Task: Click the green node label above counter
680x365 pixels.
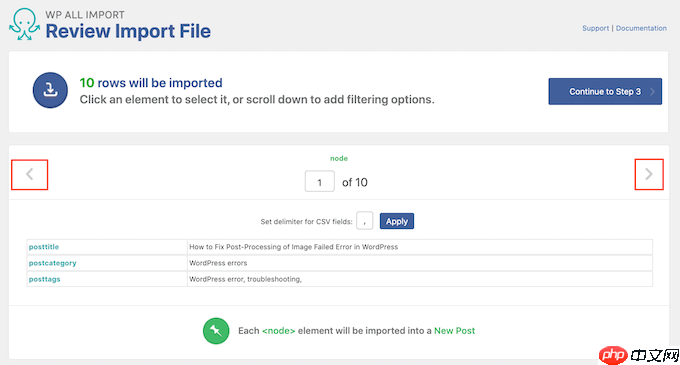Action: (339, 158)
